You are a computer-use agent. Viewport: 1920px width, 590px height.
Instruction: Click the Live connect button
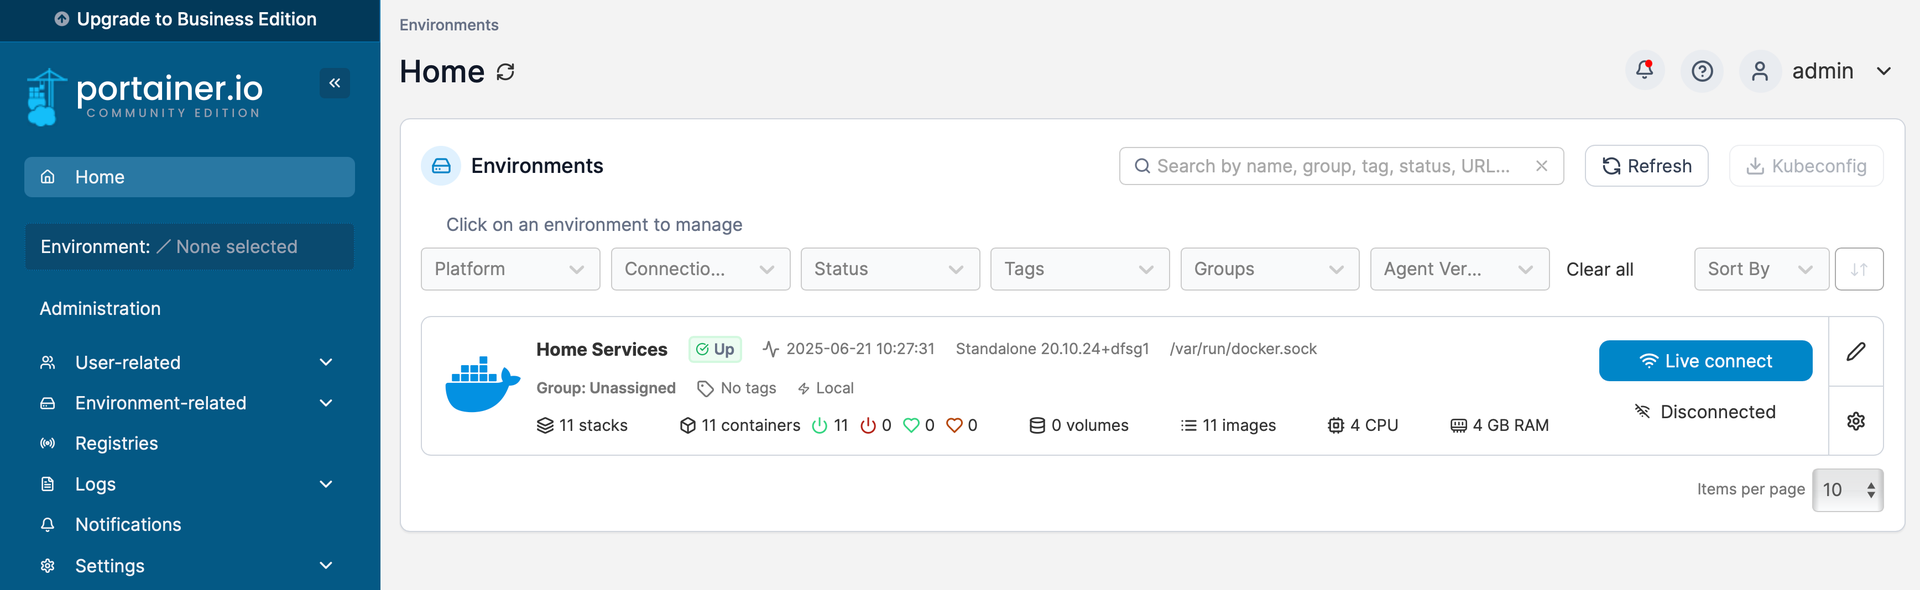1705,361
